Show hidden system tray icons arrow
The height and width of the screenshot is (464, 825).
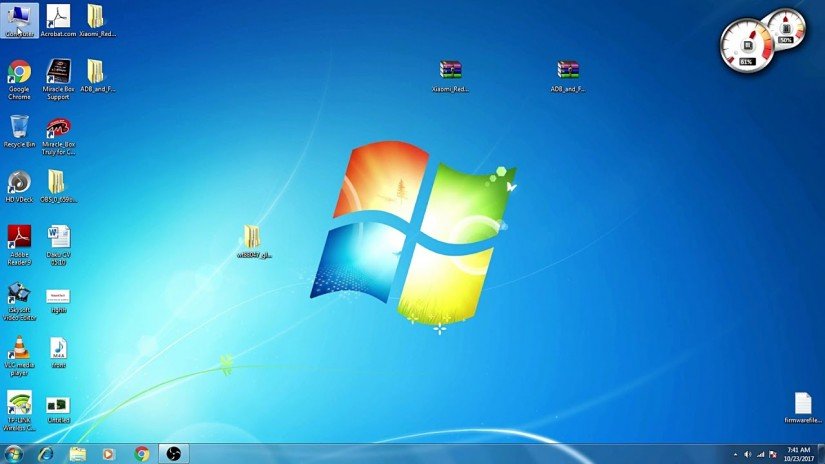tap(735, 455)
